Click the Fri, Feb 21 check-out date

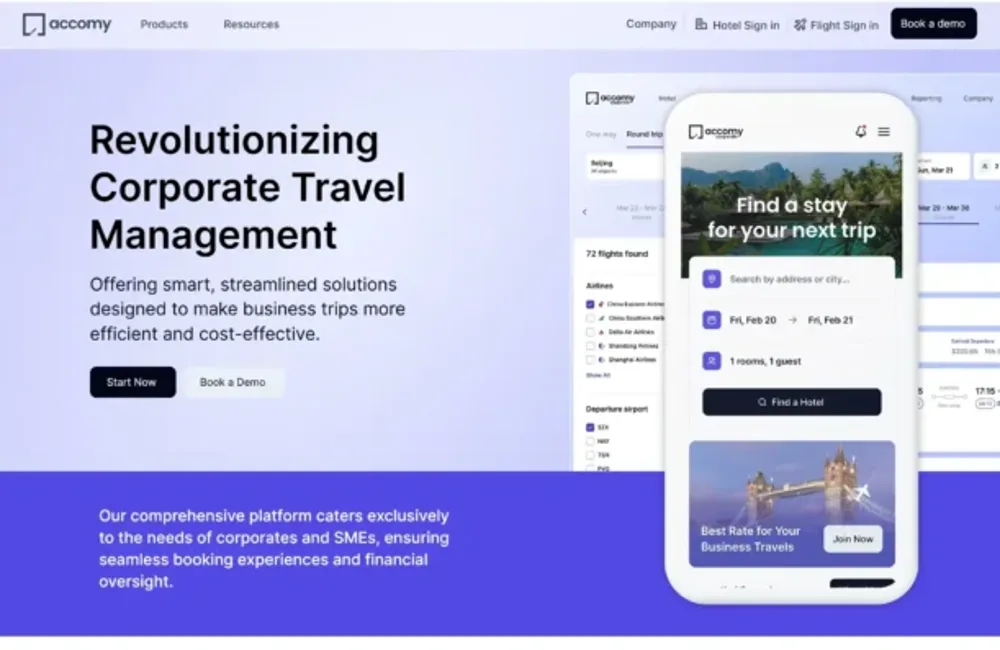tap(830, 320)
